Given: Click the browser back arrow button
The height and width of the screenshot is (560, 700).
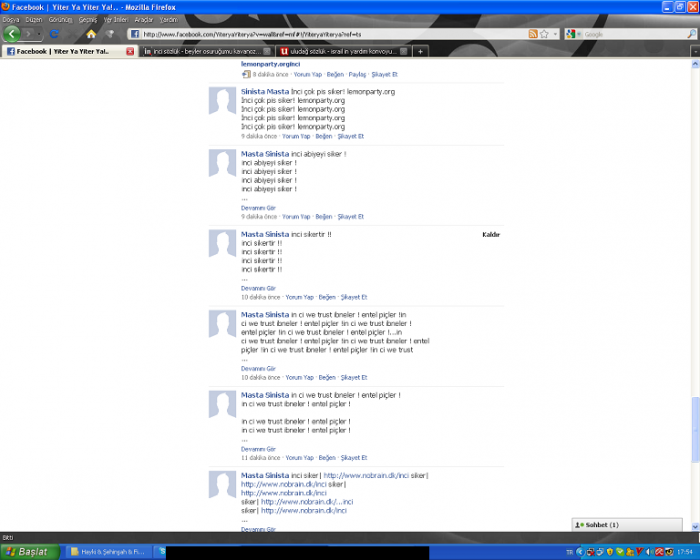Looking at the screenshot, I should (x=11, y=34).
